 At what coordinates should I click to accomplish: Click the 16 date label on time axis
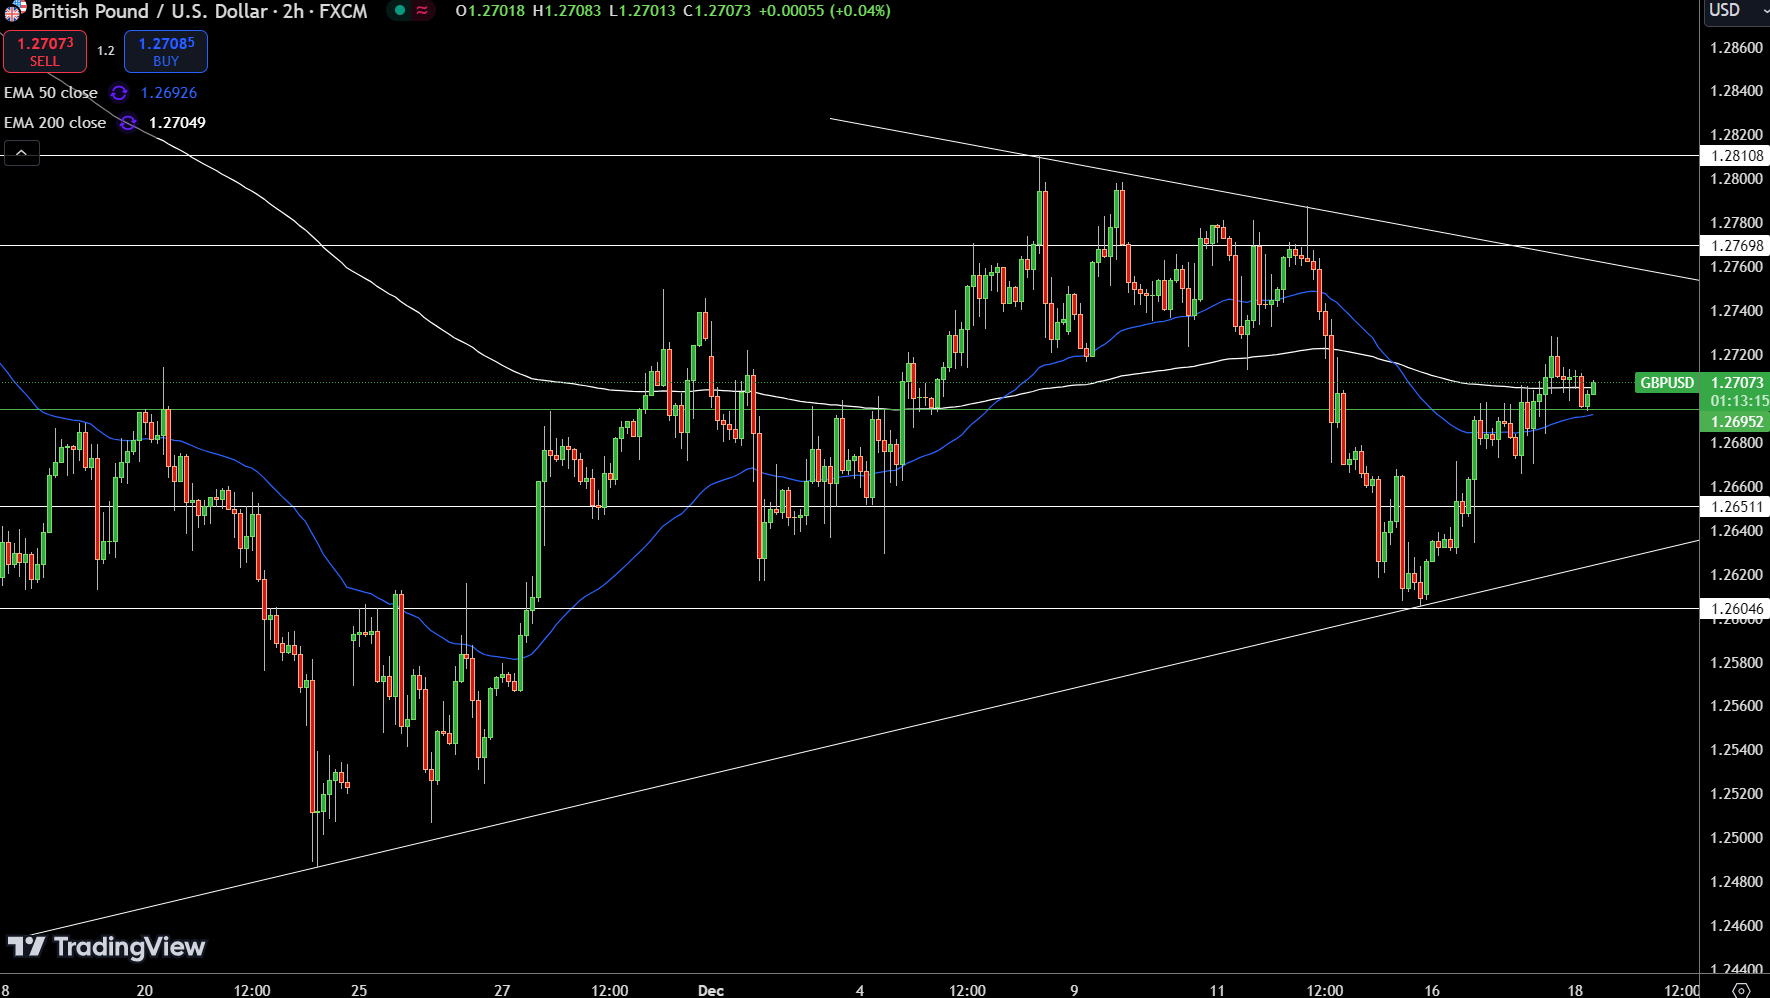click(x=1432, y=990)
